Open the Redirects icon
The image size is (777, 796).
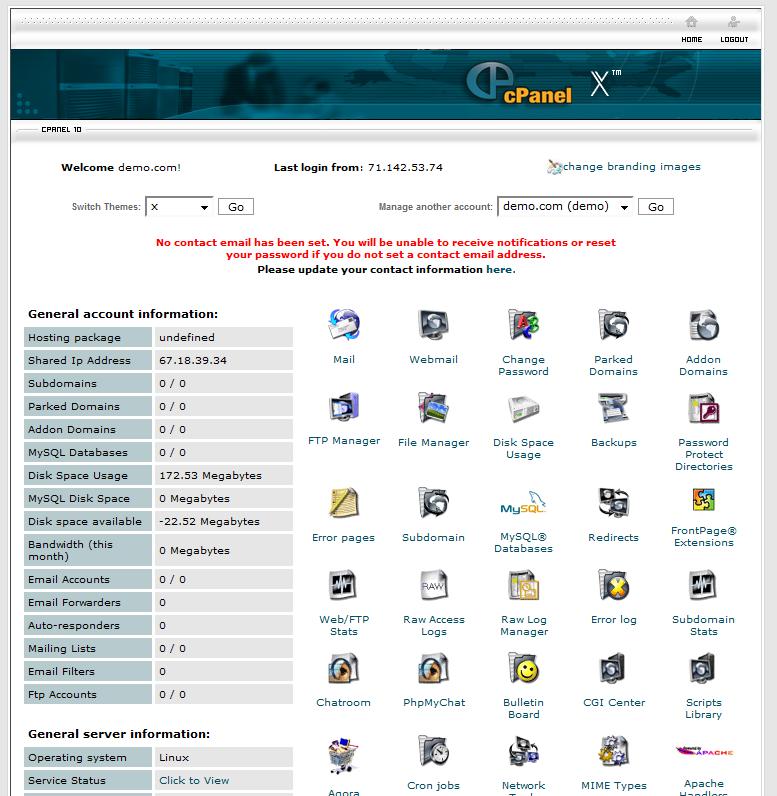click(613, 503)
